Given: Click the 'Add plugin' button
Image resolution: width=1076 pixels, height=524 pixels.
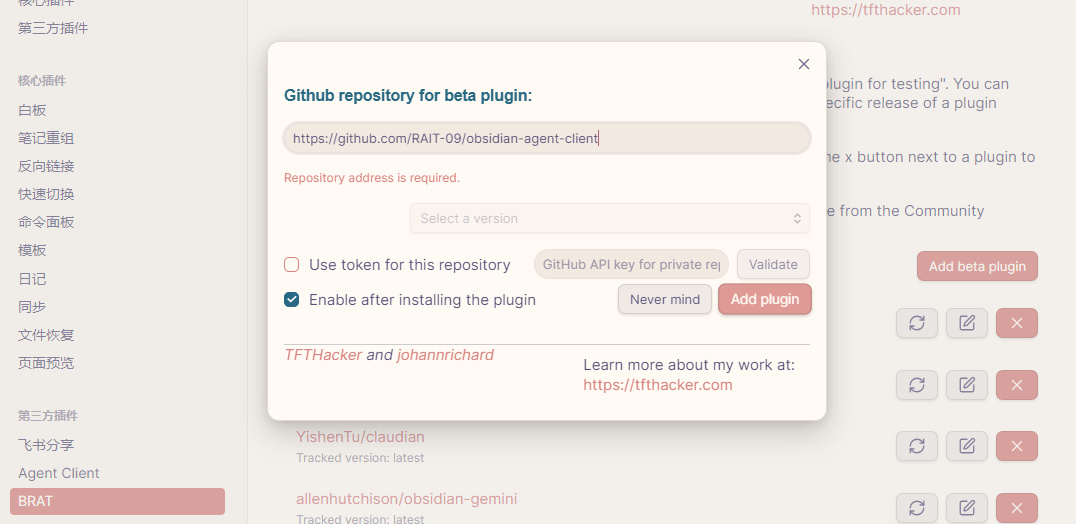Looking at the screenshot, I should pyautogui.click(x=764, y=299).
